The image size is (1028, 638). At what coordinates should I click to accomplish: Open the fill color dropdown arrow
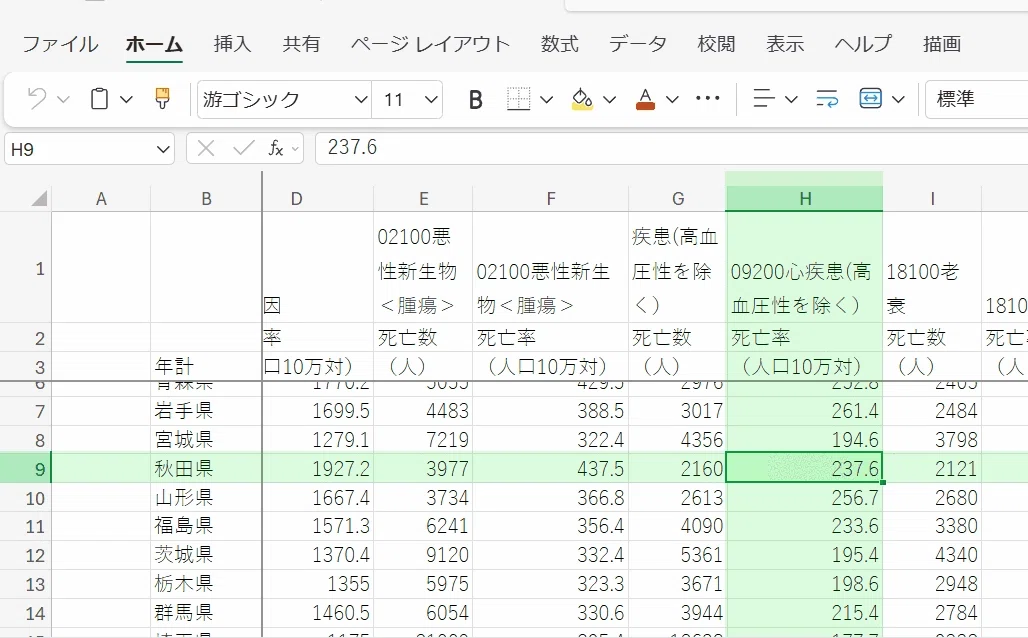point(610,100)
